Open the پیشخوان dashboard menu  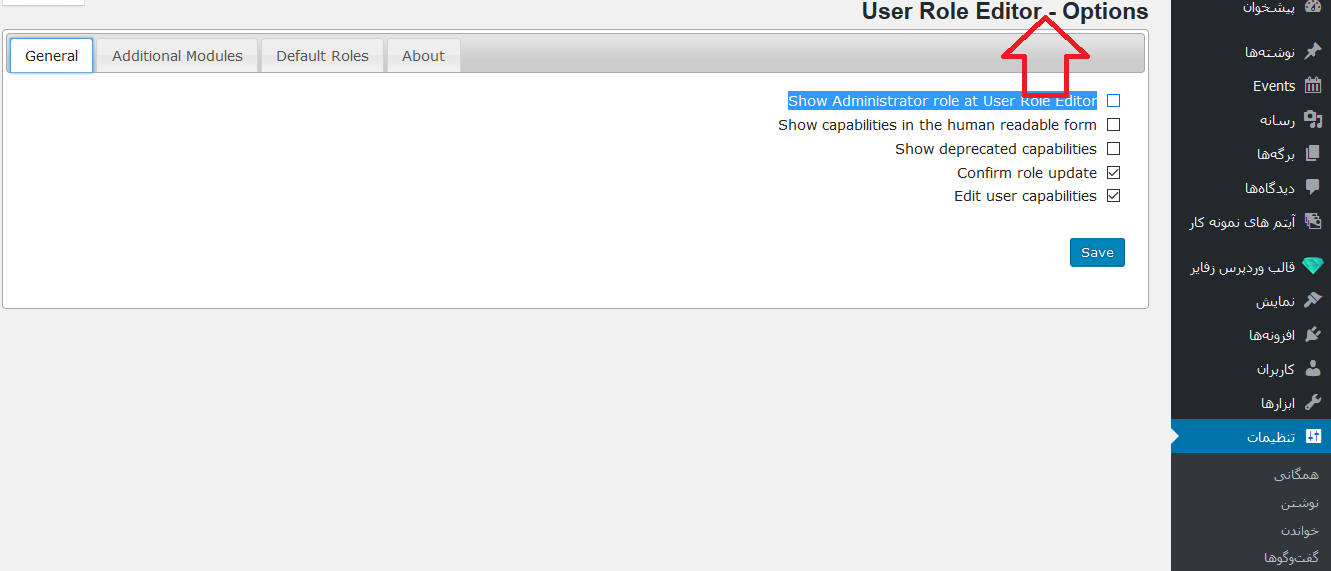point(1251,8)
